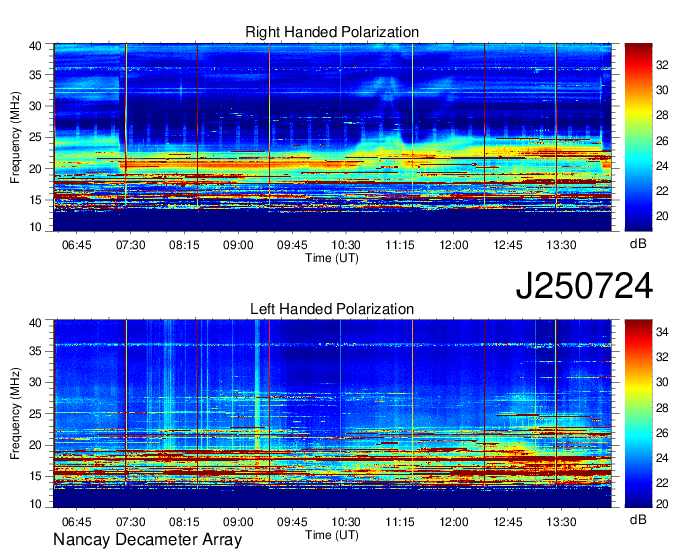Screen dimensions: 680x552
Task: Click the "34" value on the Left Handed colorbar
Action: [x=662, y=332]
